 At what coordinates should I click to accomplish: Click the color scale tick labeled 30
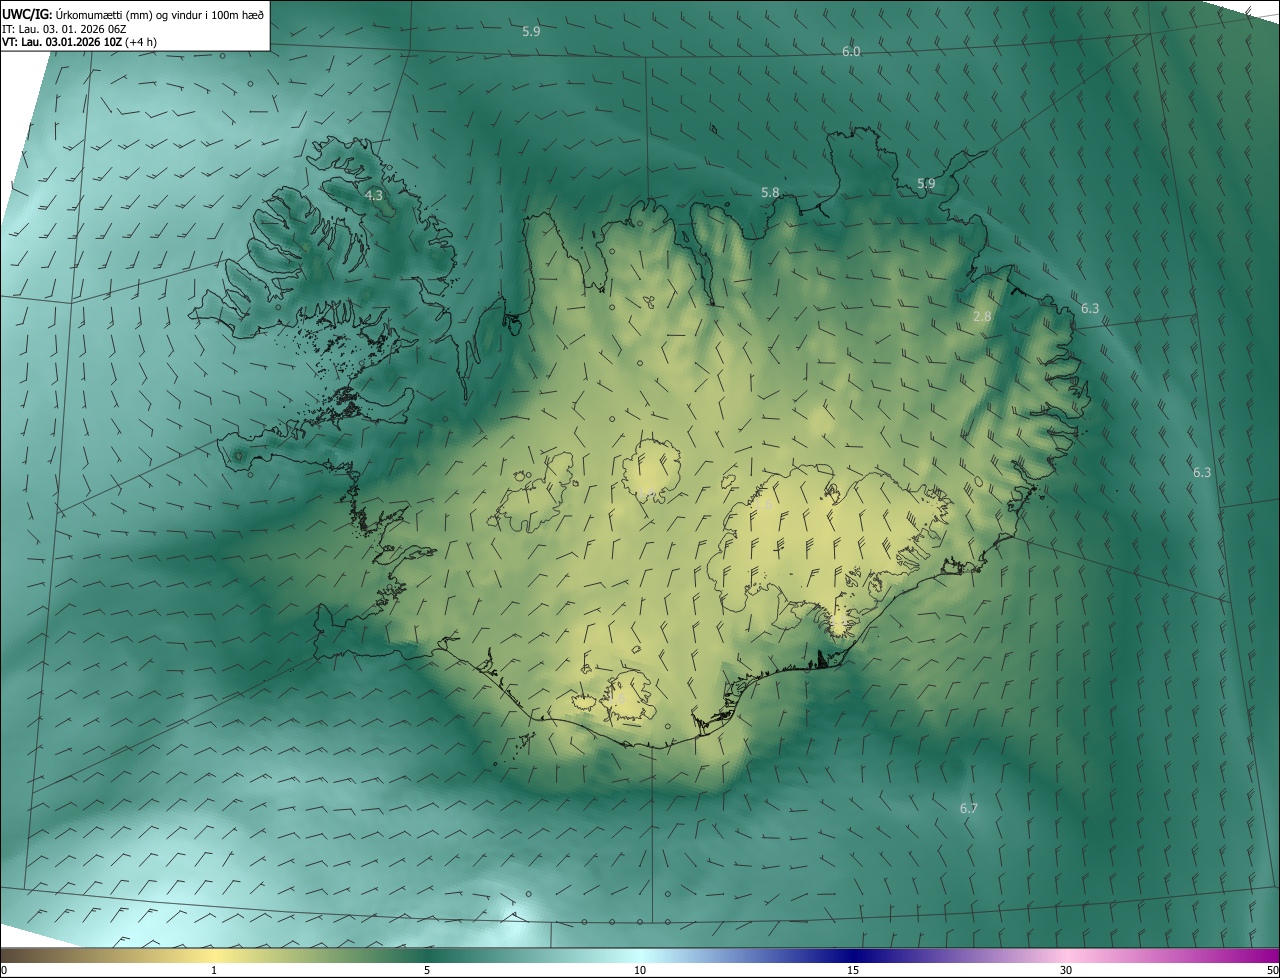[1066, 970]
